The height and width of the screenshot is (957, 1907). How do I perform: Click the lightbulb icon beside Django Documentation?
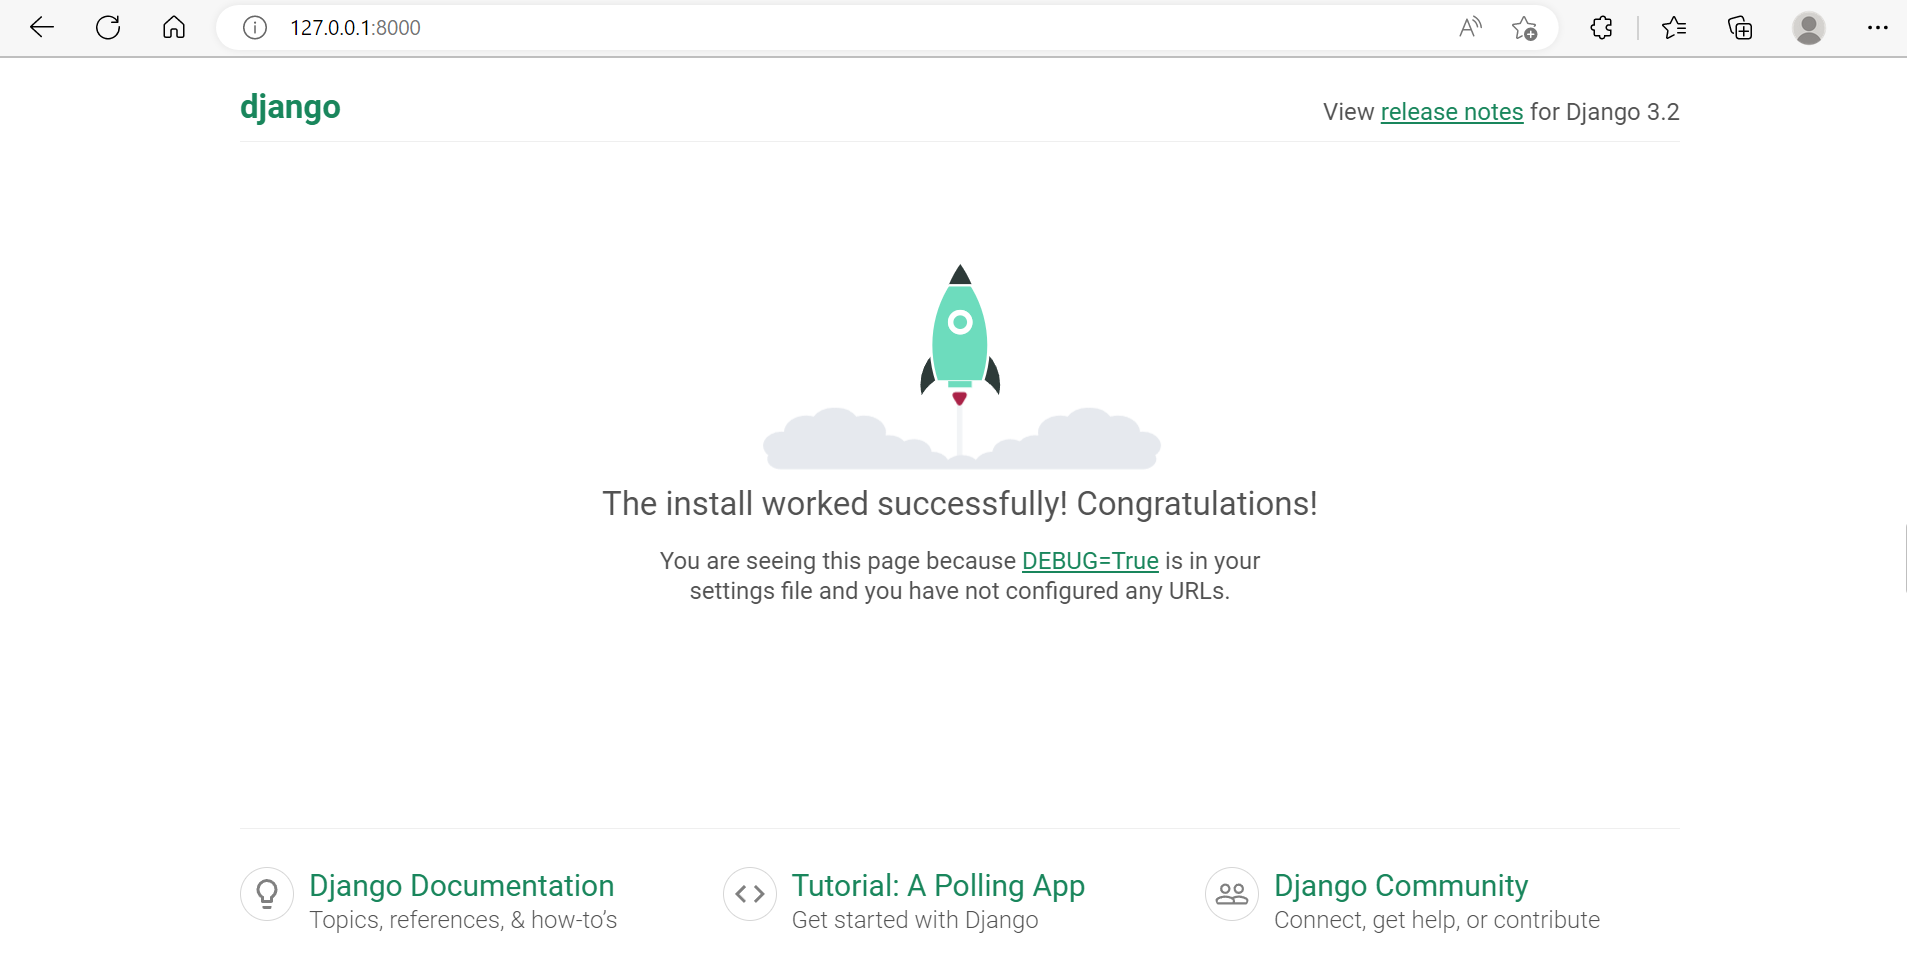267,894
